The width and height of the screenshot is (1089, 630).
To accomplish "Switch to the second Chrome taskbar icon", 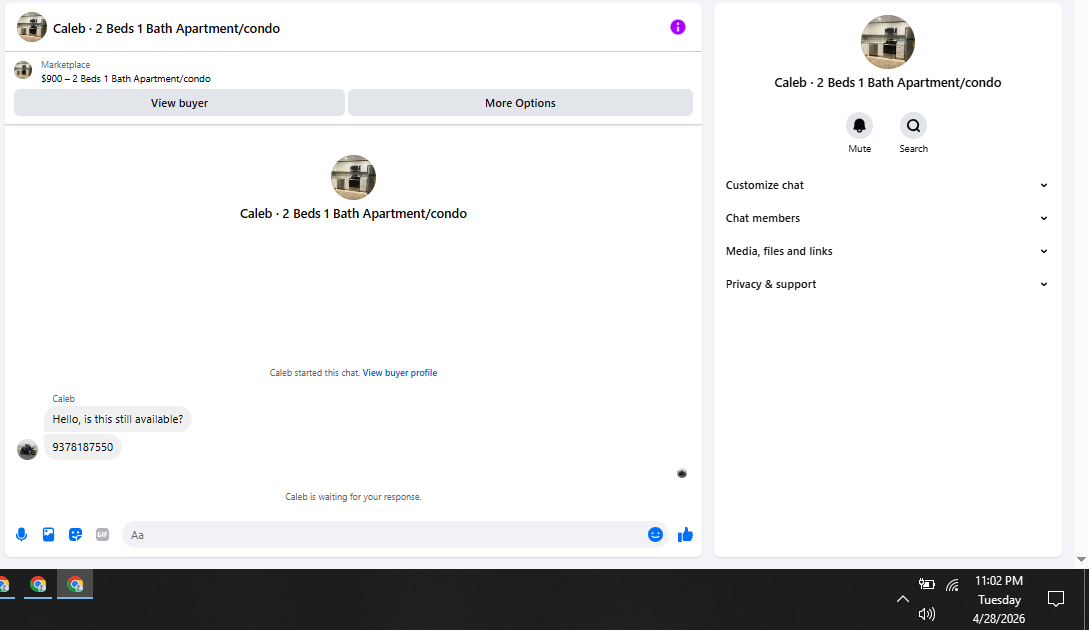I will coord(38,585).
